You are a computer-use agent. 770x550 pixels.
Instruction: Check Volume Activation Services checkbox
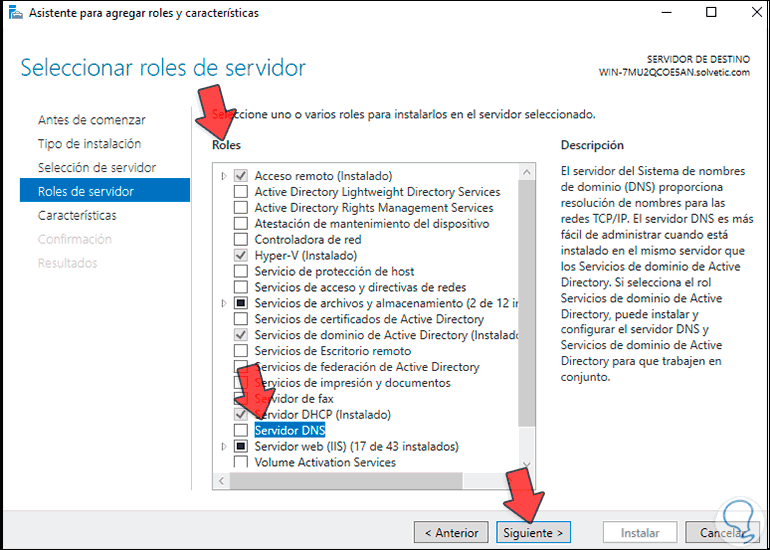(x=241, y=462)
